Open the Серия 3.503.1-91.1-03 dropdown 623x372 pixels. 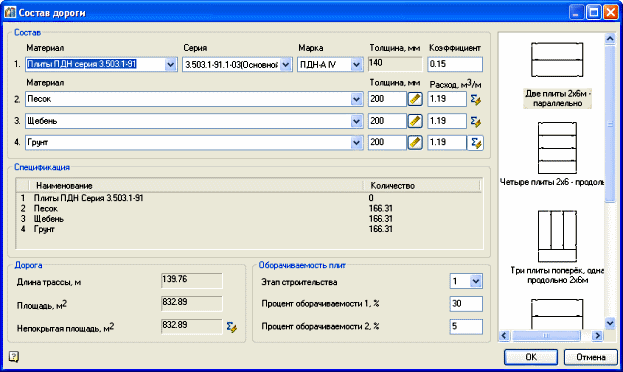(x=286, y=64)
